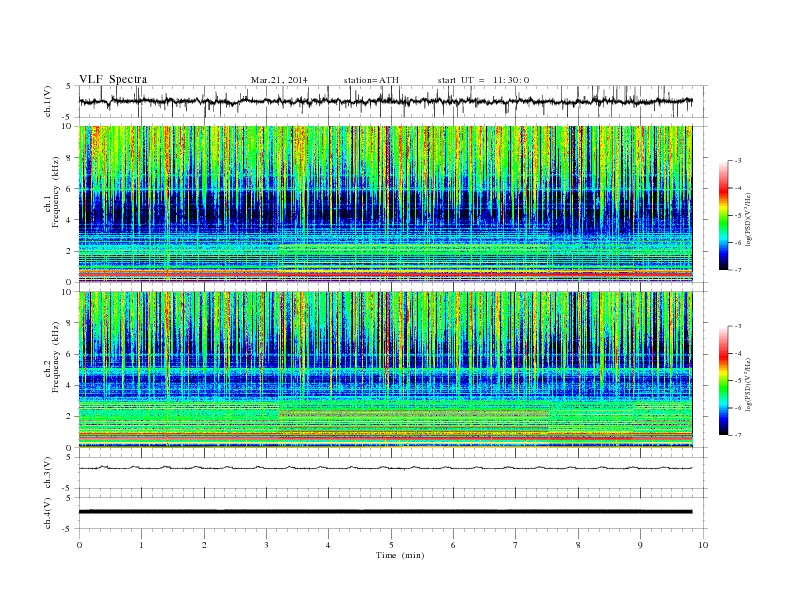Click the ch.2 spectrogram panel
The height and width of the screenshot is (612, 792).
click(x=385, y=370)
